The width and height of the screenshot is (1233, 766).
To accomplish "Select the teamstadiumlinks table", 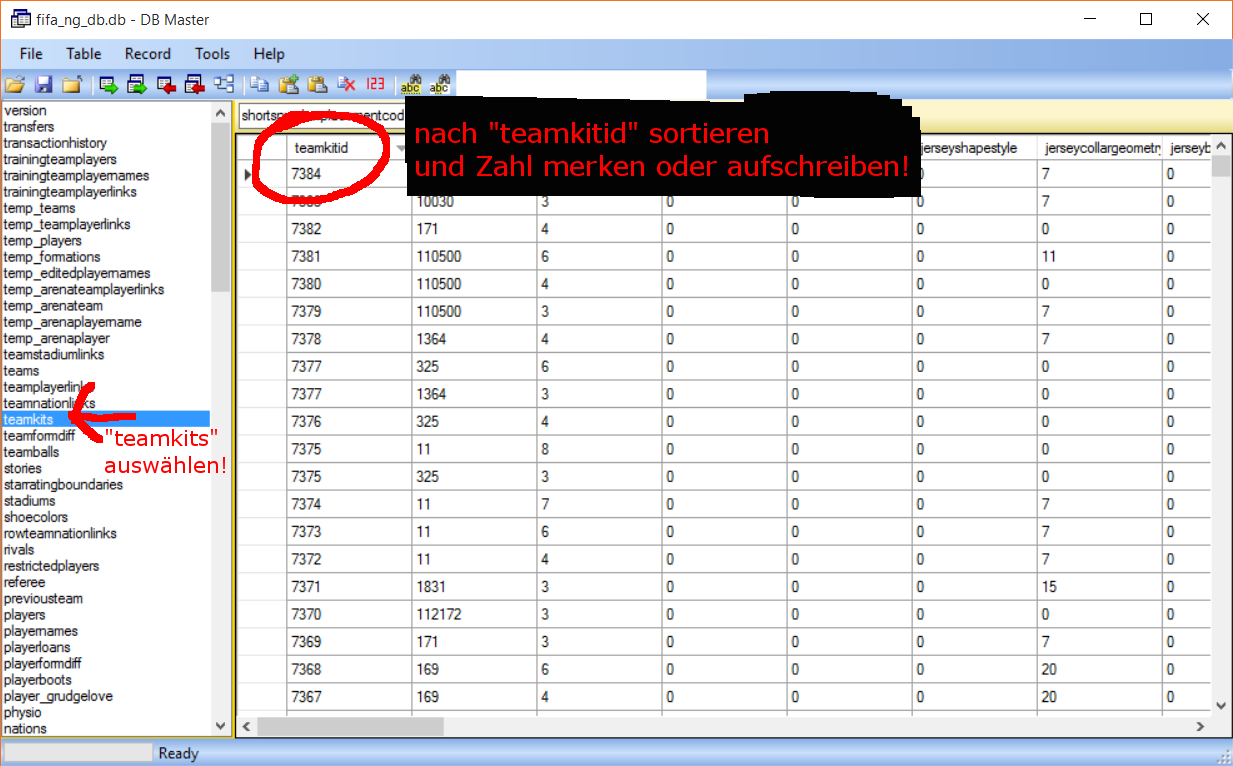I will 54,354.
